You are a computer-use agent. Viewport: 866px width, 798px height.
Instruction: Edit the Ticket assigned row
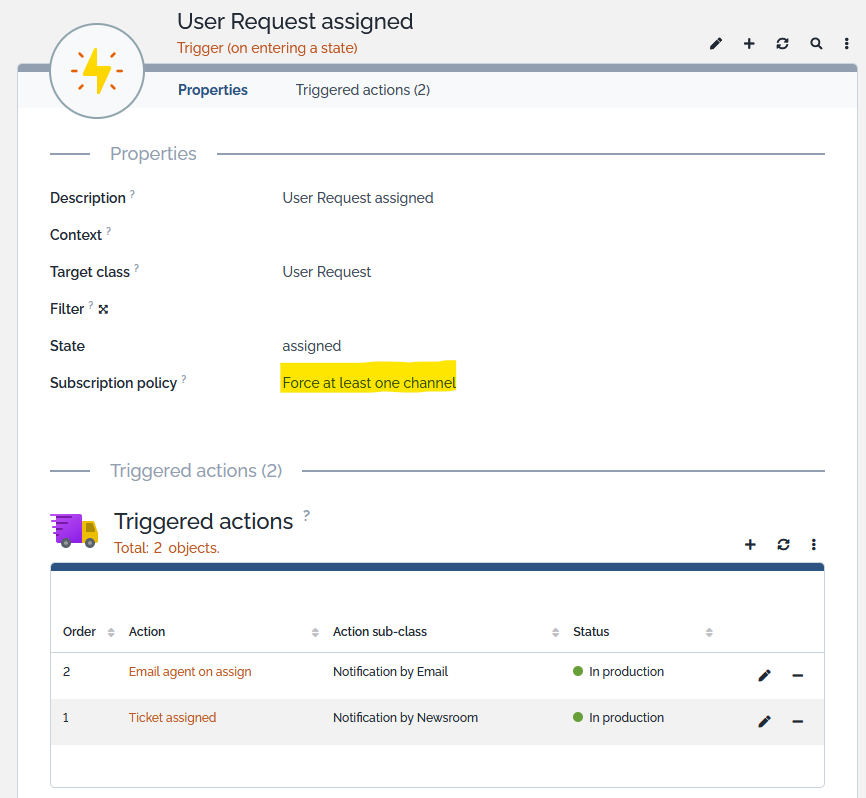pos(764,721)
